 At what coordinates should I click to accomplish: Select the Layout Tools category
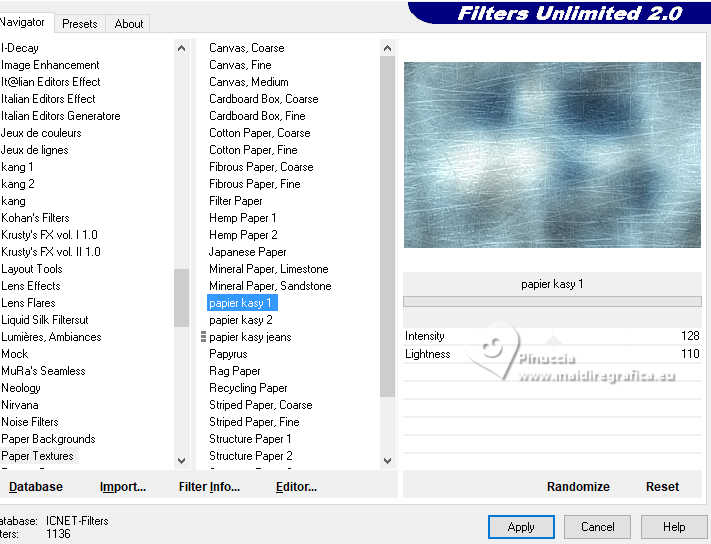tap(32, 269)
